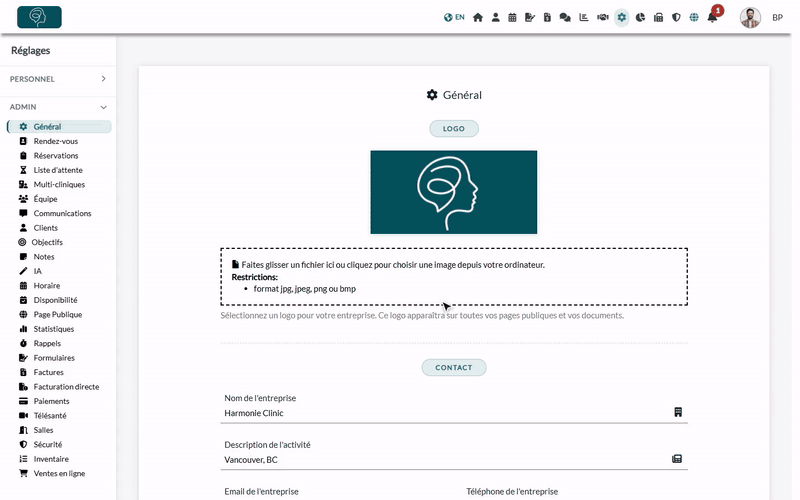
Task: Open Rendez-vous settings
Action: click(x=56, y=141)
